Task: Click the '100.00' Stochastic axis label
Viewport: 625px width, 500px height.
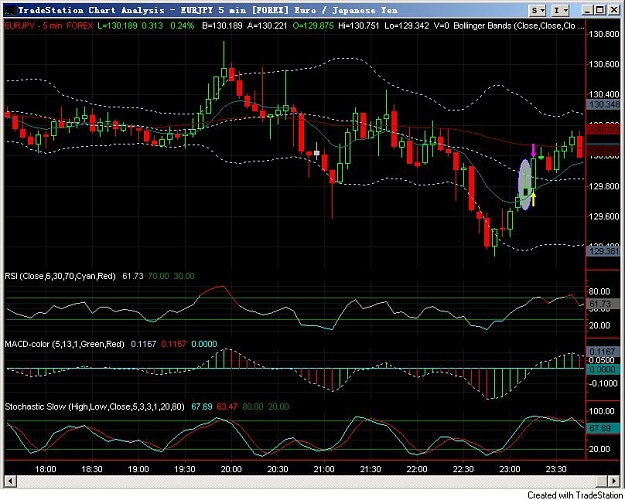Action: pos(602,411)
